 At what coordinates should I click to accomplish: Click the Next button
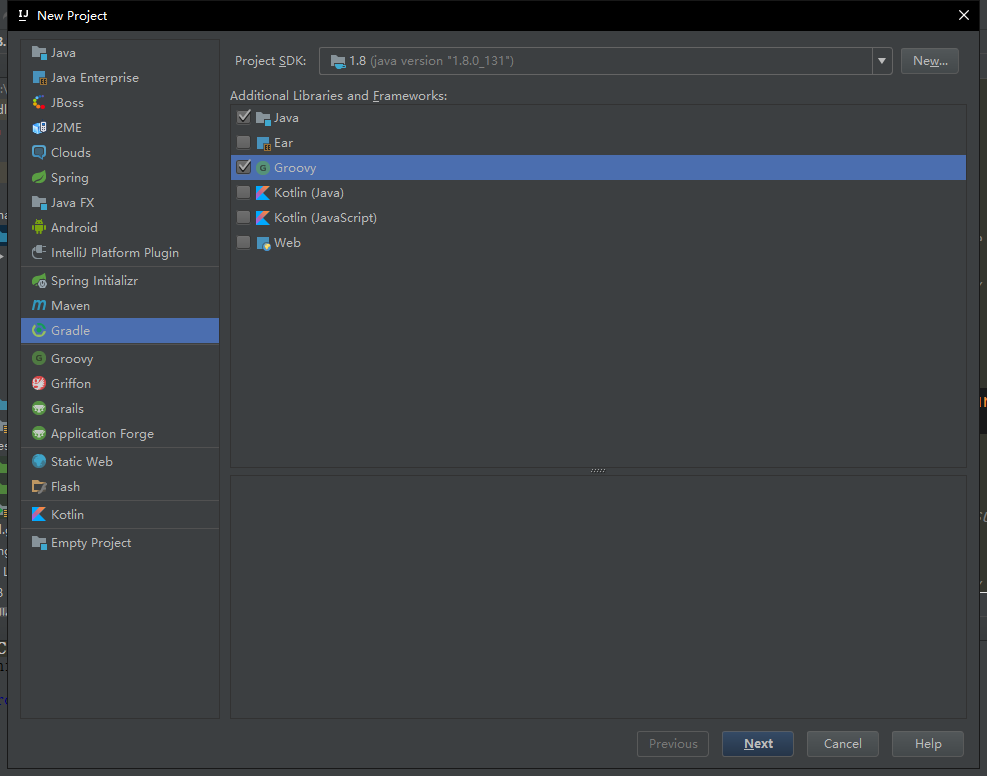758,744
